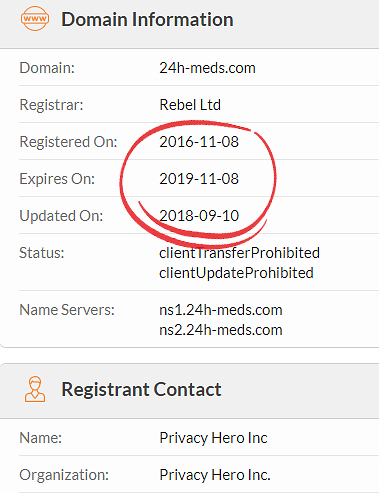379x493 pixels.
Task: Click the Updated On label
Action: point(61,216)
